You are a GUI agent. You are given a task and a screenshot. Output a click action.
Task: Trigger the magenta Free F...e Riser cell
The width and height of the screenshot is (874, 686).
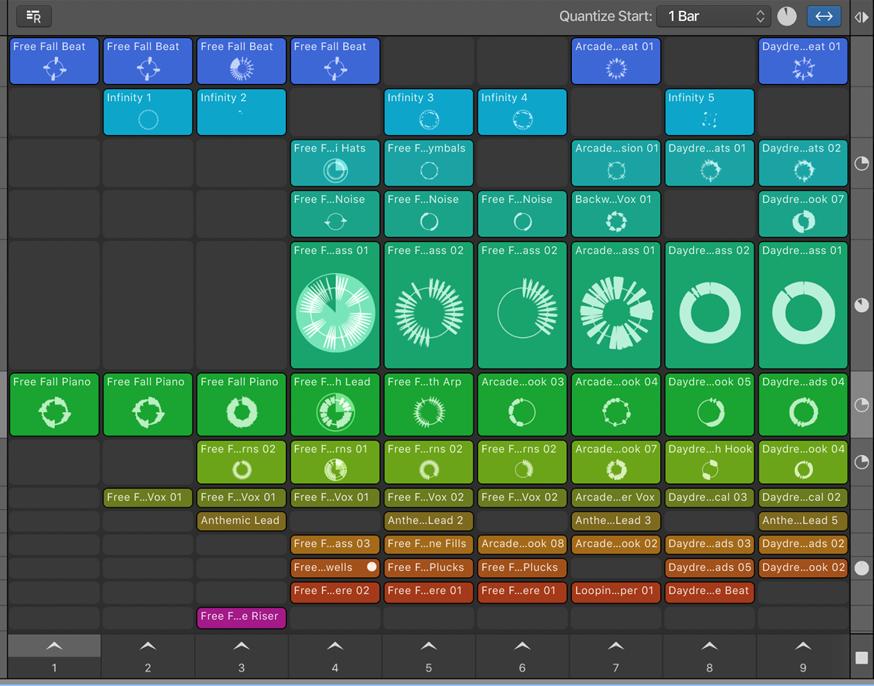241,617
